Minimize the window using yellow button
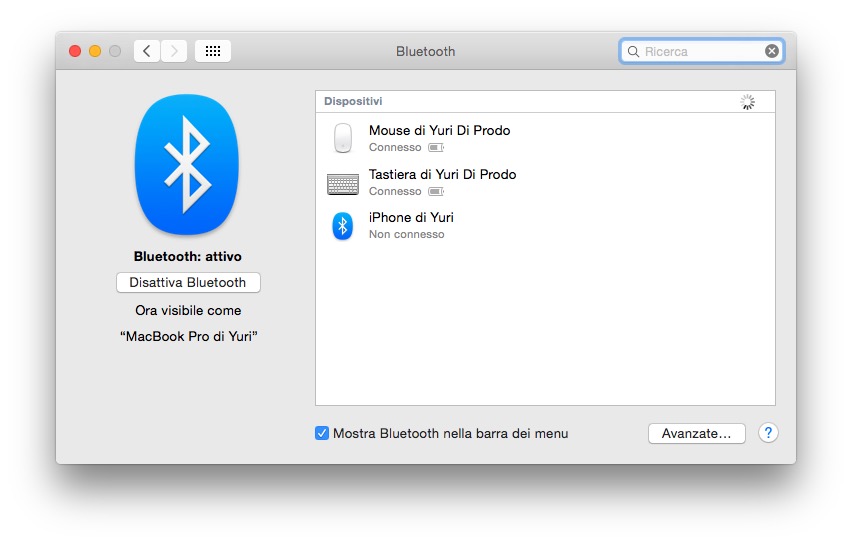Viewport: 852px width, 544px height. 95,51
